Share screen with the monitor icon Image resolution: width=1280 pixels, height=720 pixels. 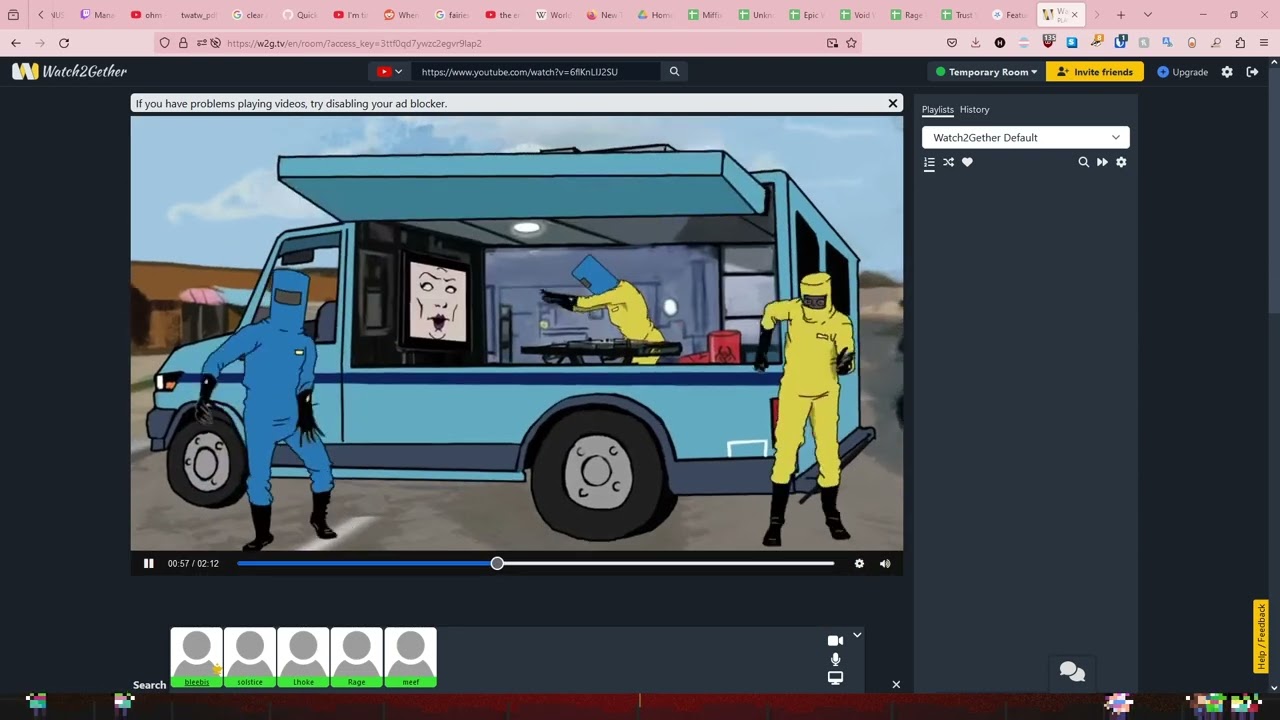pos(835,678)
